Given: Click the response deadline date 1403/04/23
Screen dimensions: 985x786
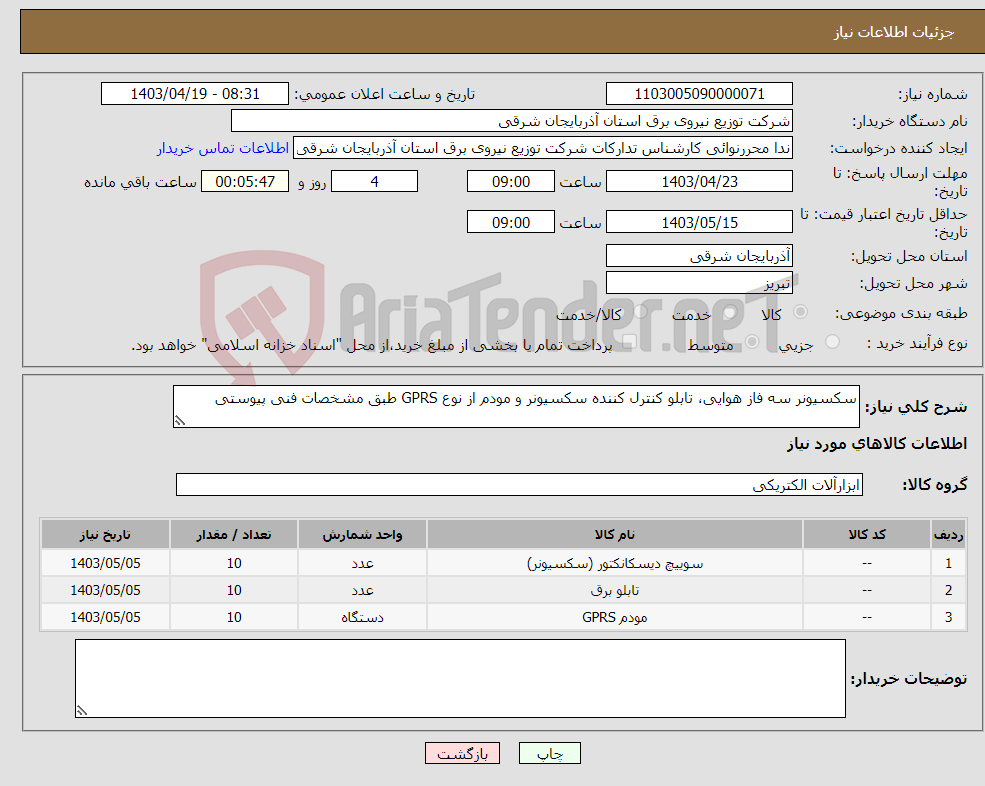Looking at the screenshot, I should coord(699,182).
